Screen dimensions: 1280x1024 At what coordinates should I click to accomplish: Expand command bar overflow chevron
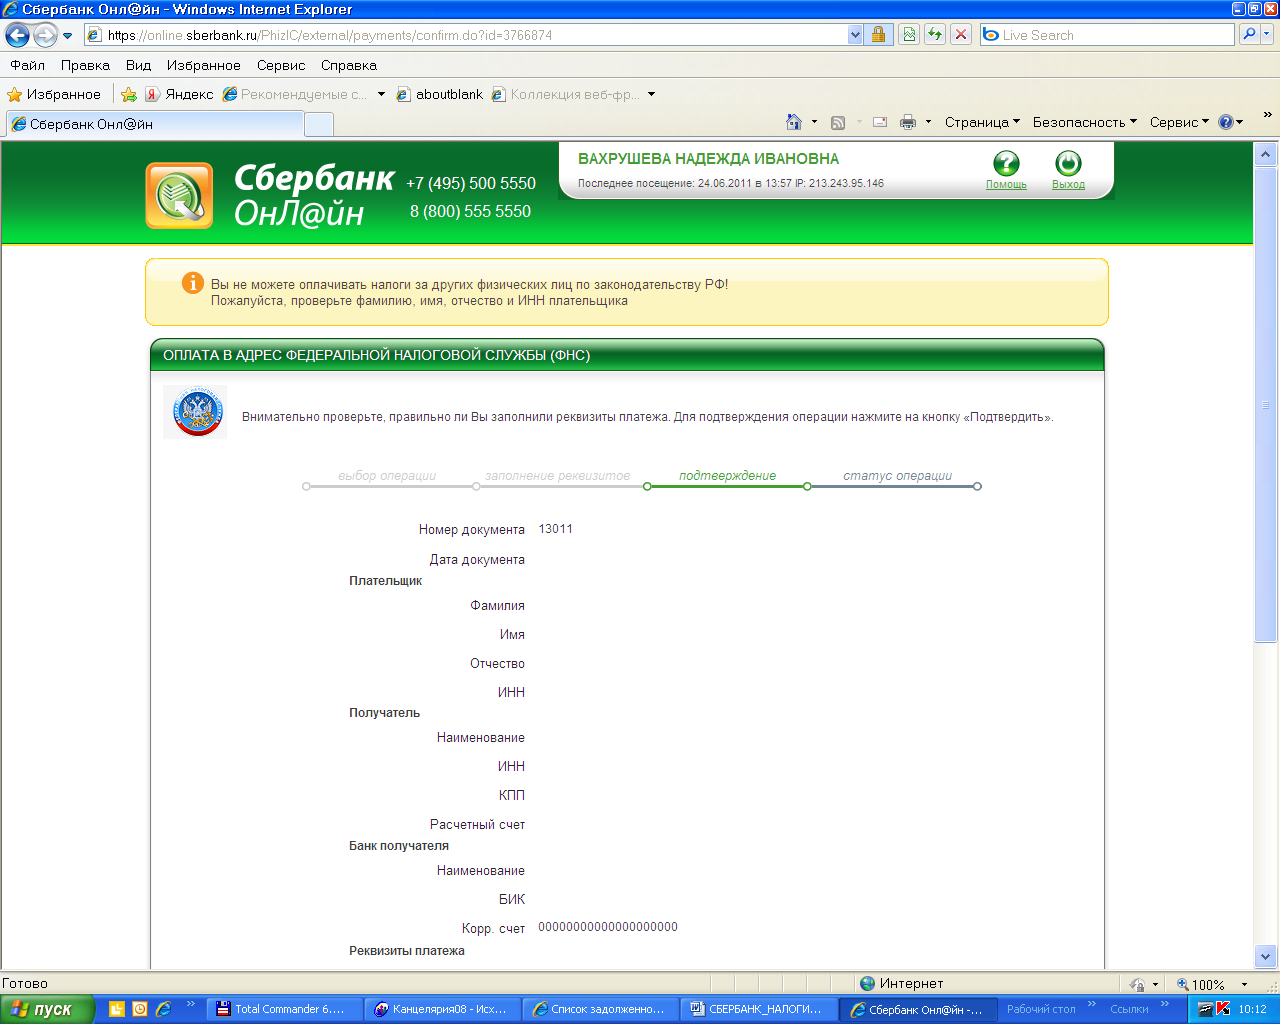click(x=1268, y=115)
